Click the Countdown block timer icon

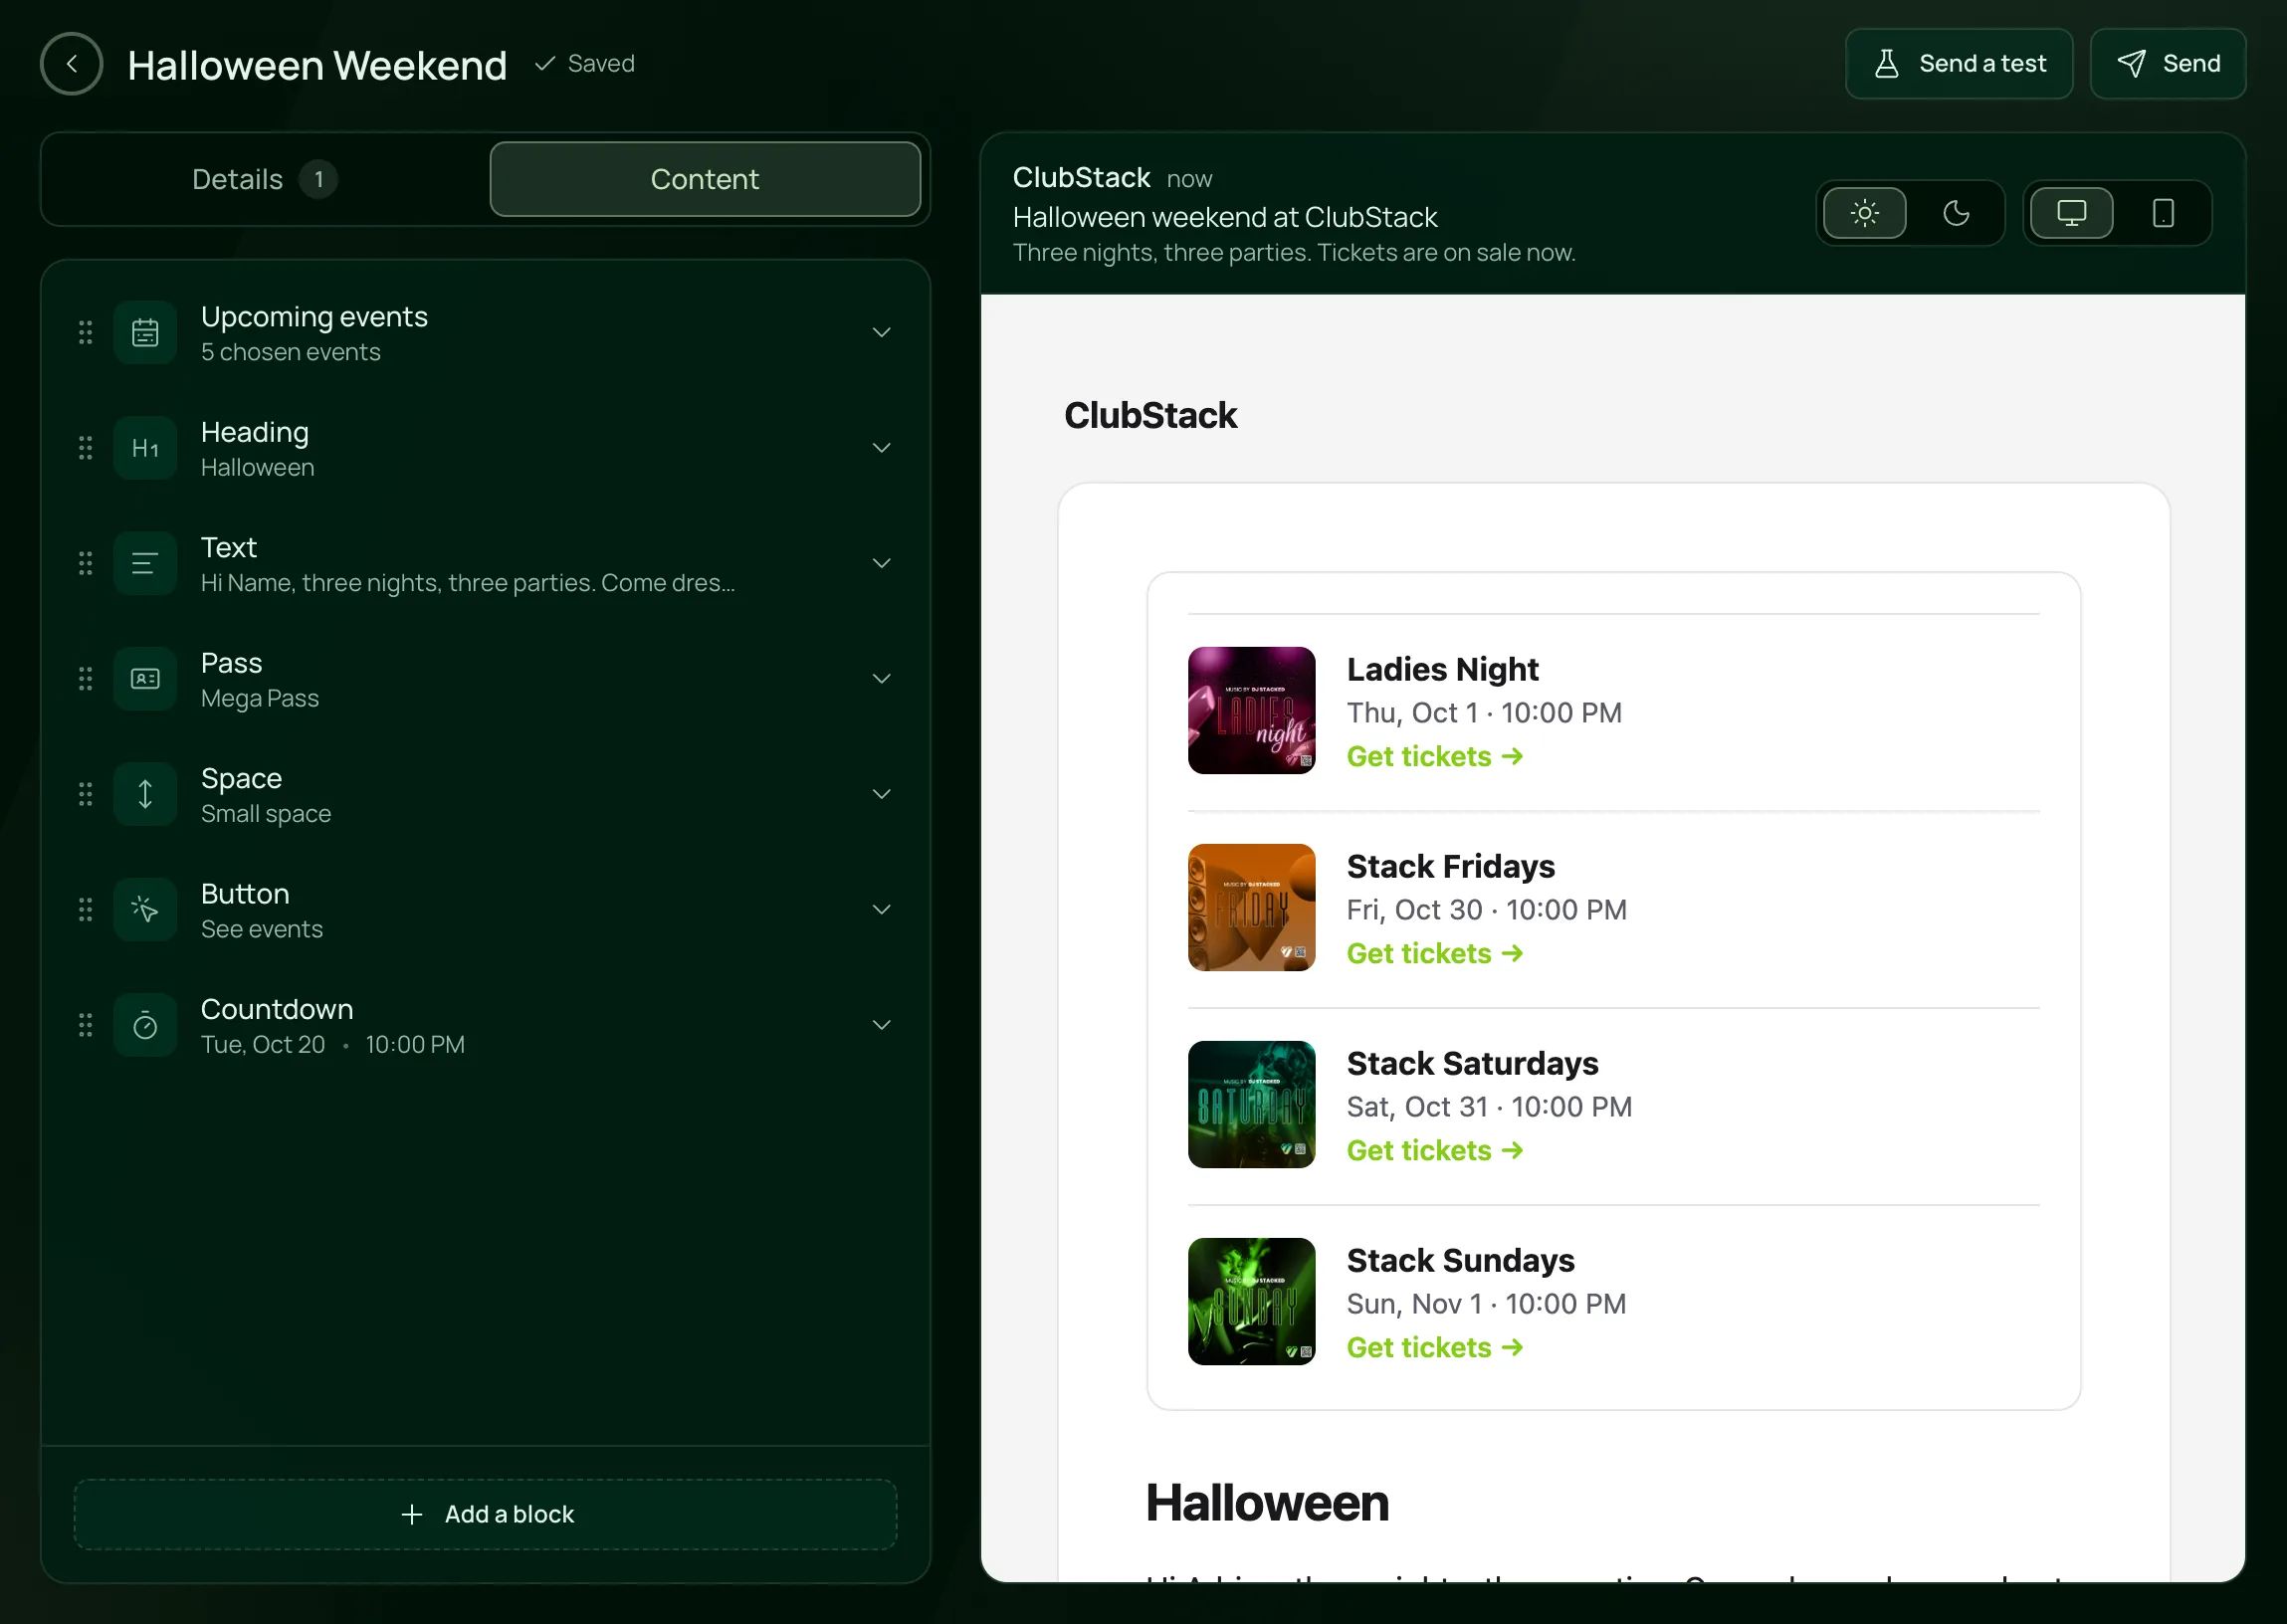(145, 1026)
